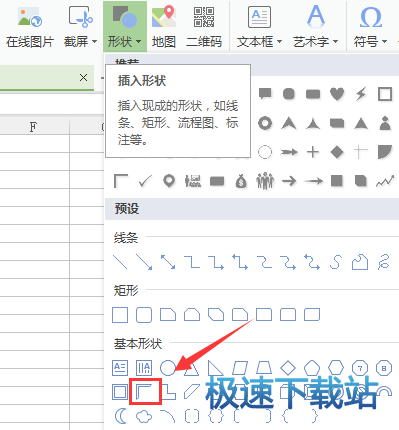399x430 pixels.
Task: Open the Symbol (符号) dropdown
Action: point(370,27)
